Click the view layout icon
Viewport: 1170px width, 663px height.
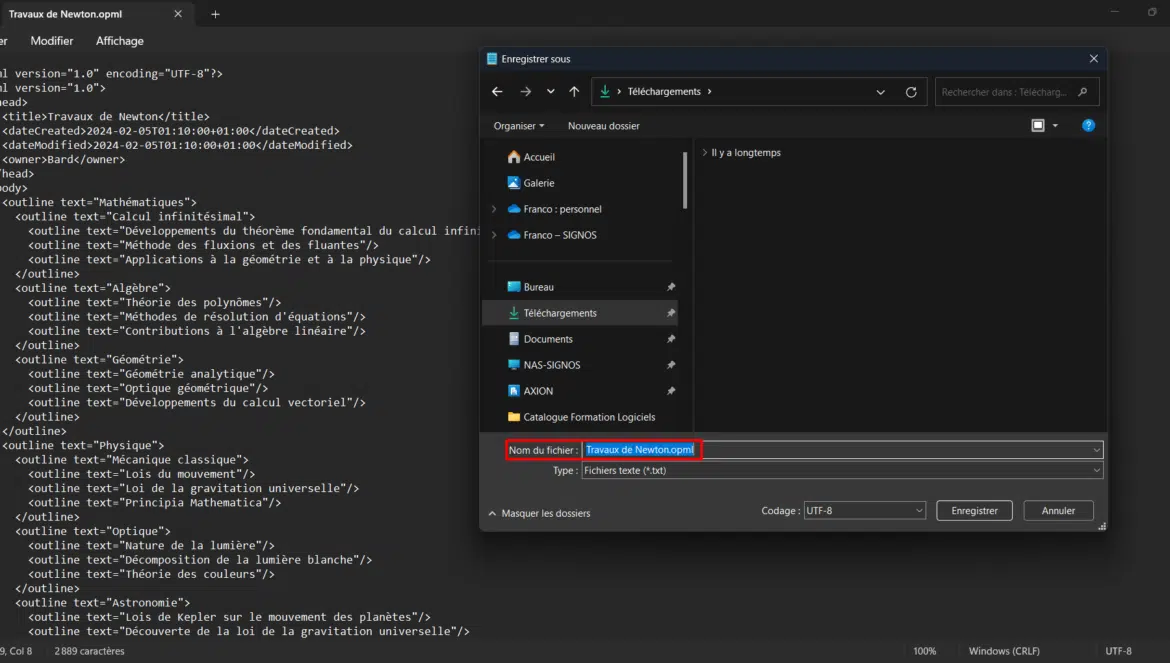coord(1038,126)
